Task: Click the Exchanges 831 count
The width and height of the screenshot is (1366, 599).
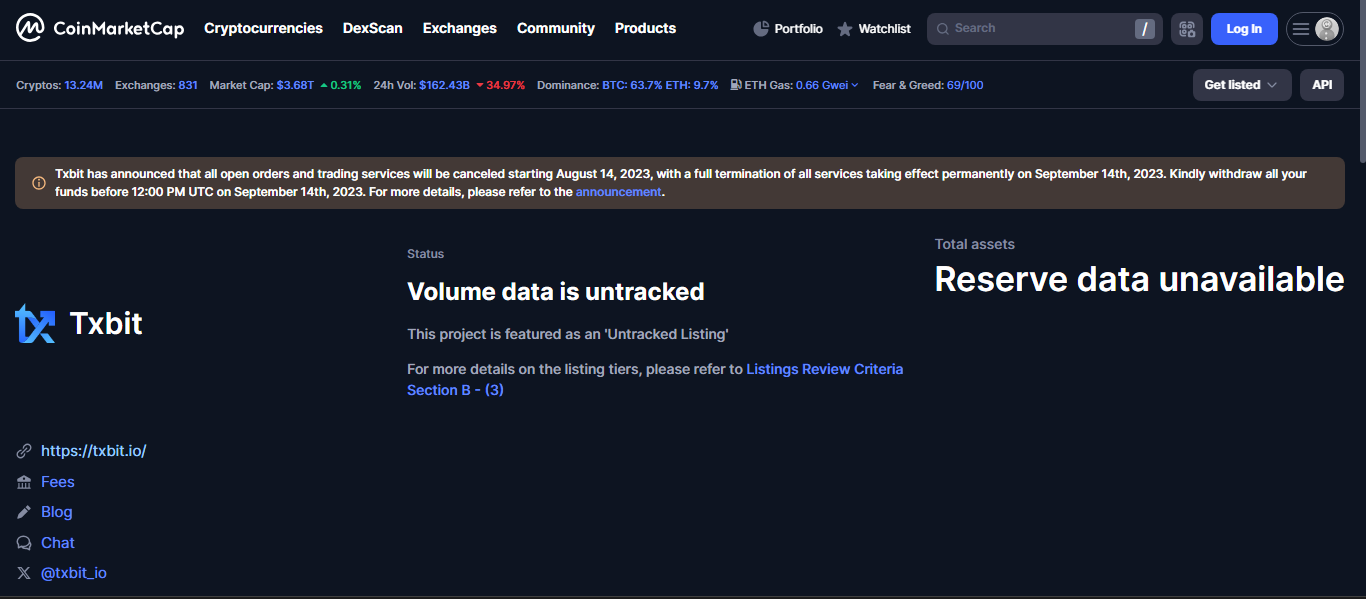Action: [x=188, y=85]
